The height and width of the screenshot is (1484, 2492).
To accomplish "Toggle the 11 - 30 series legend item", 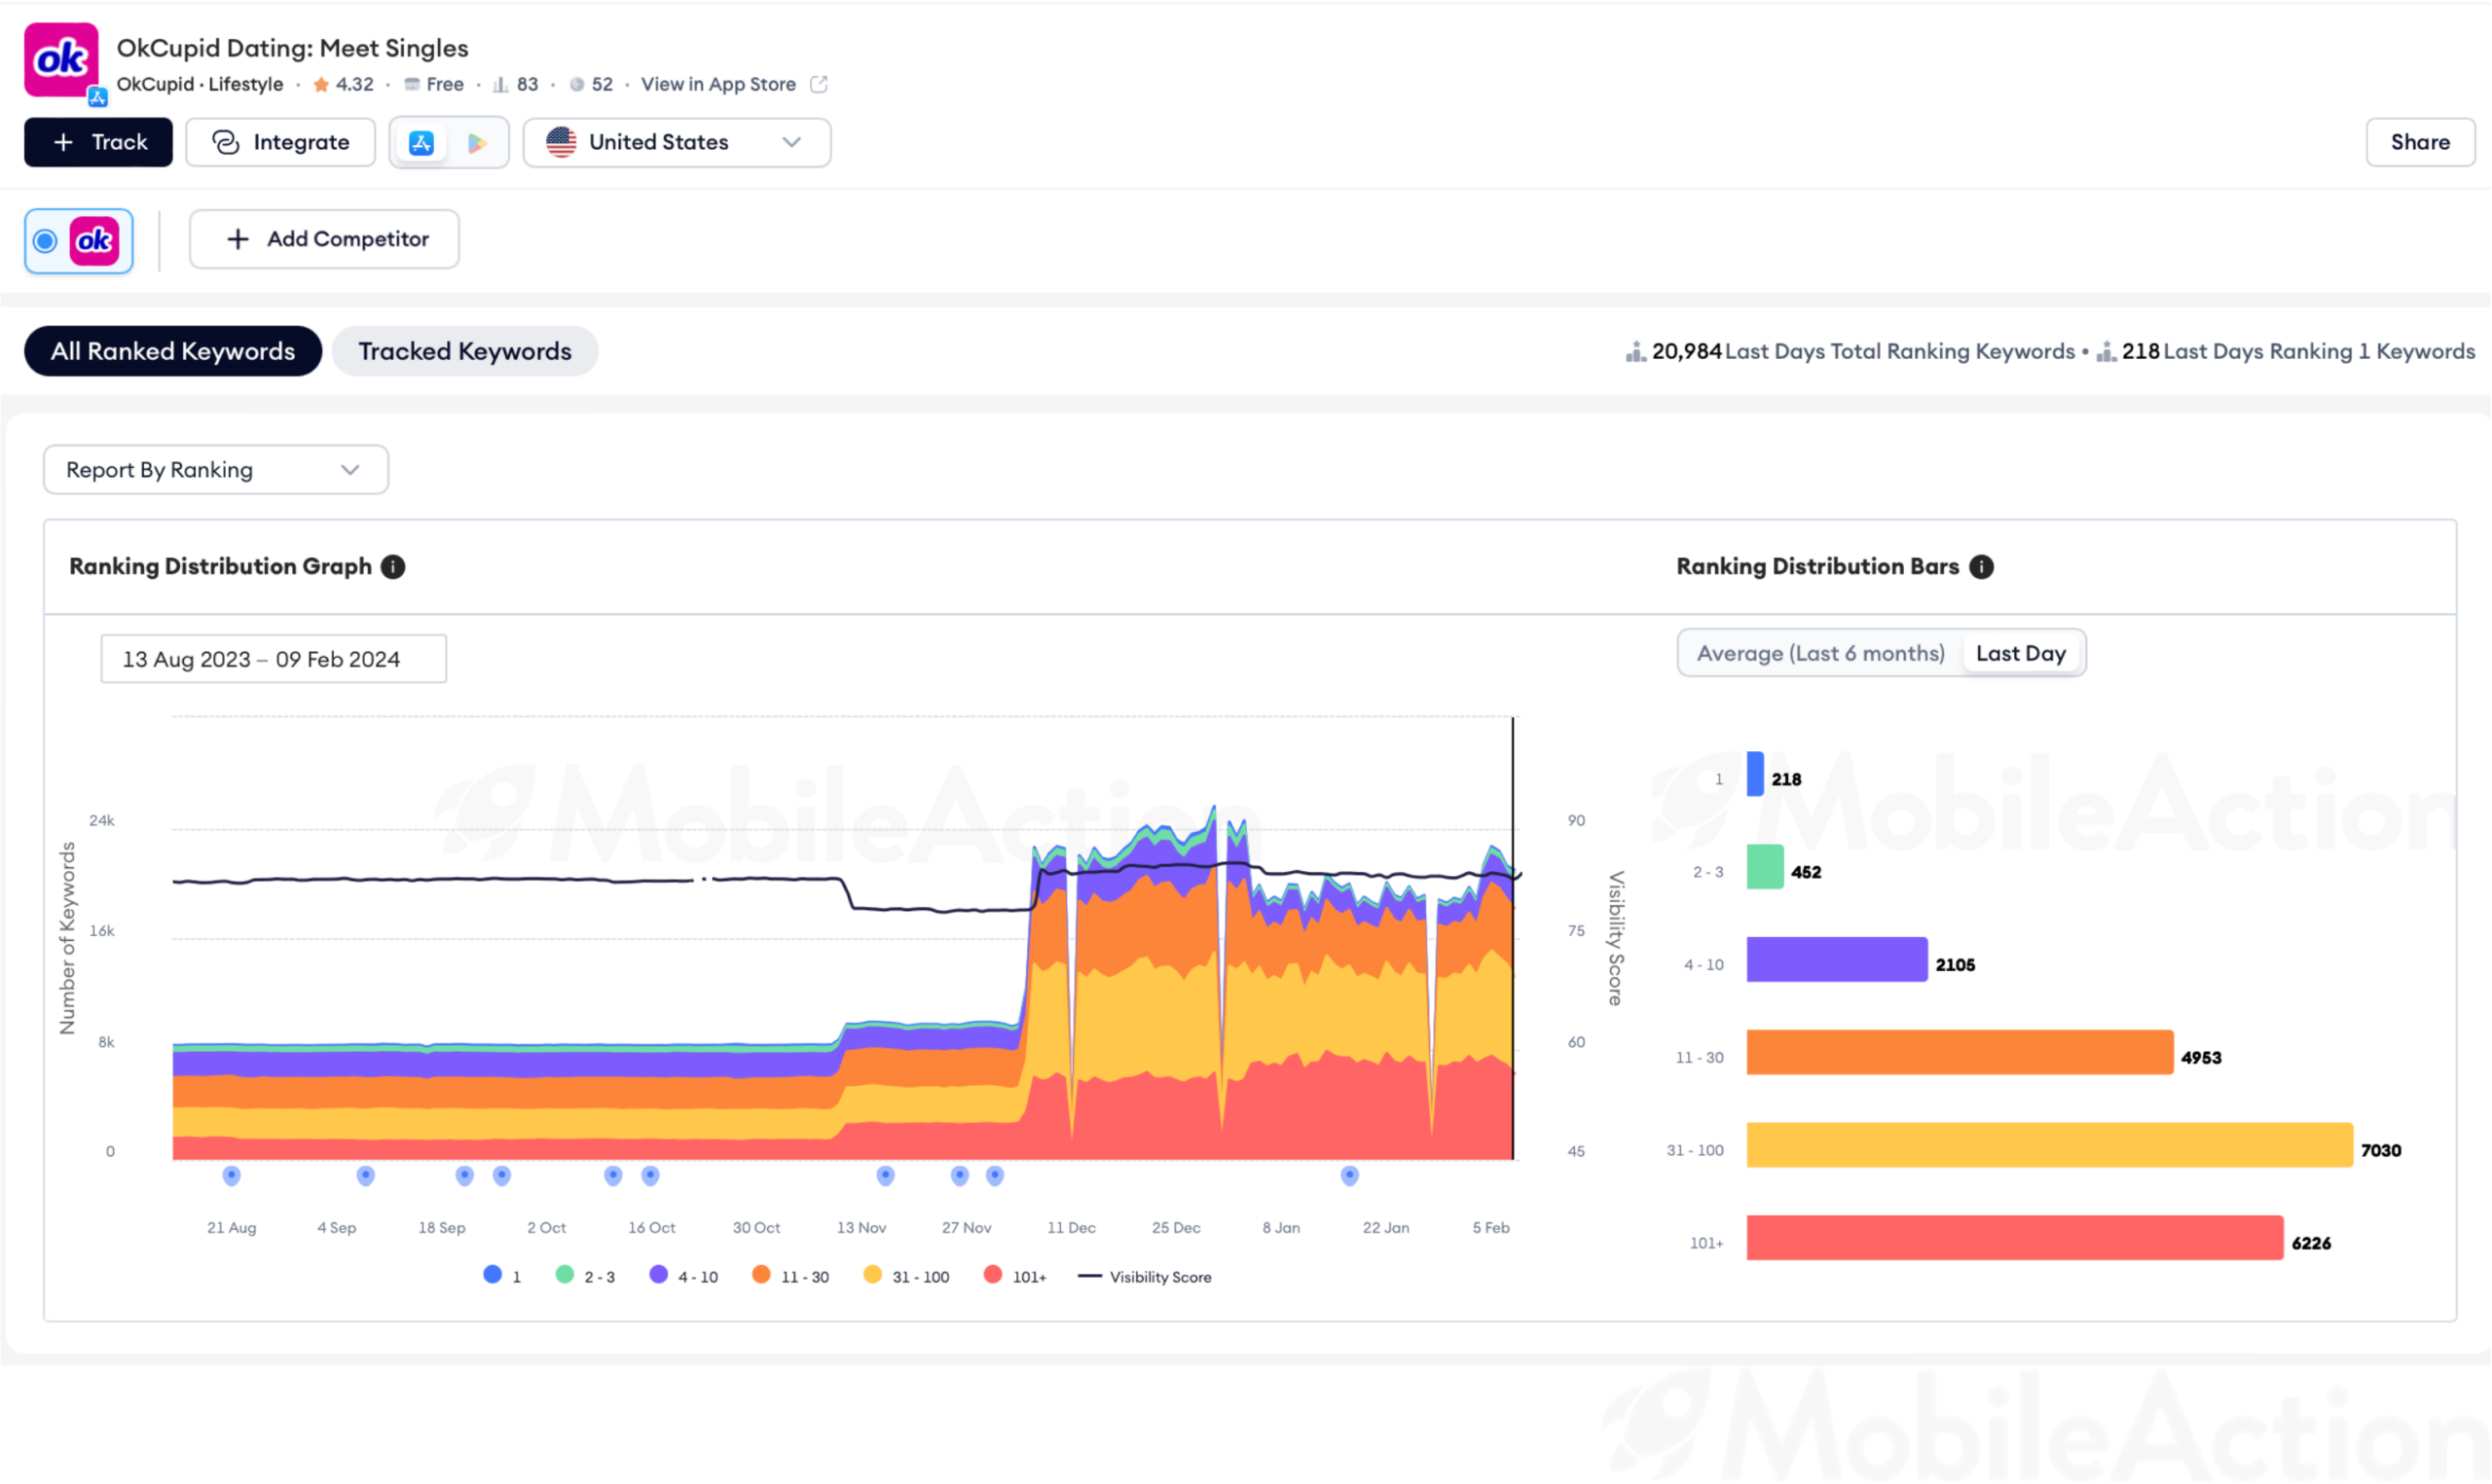I will click(790, 1277).
